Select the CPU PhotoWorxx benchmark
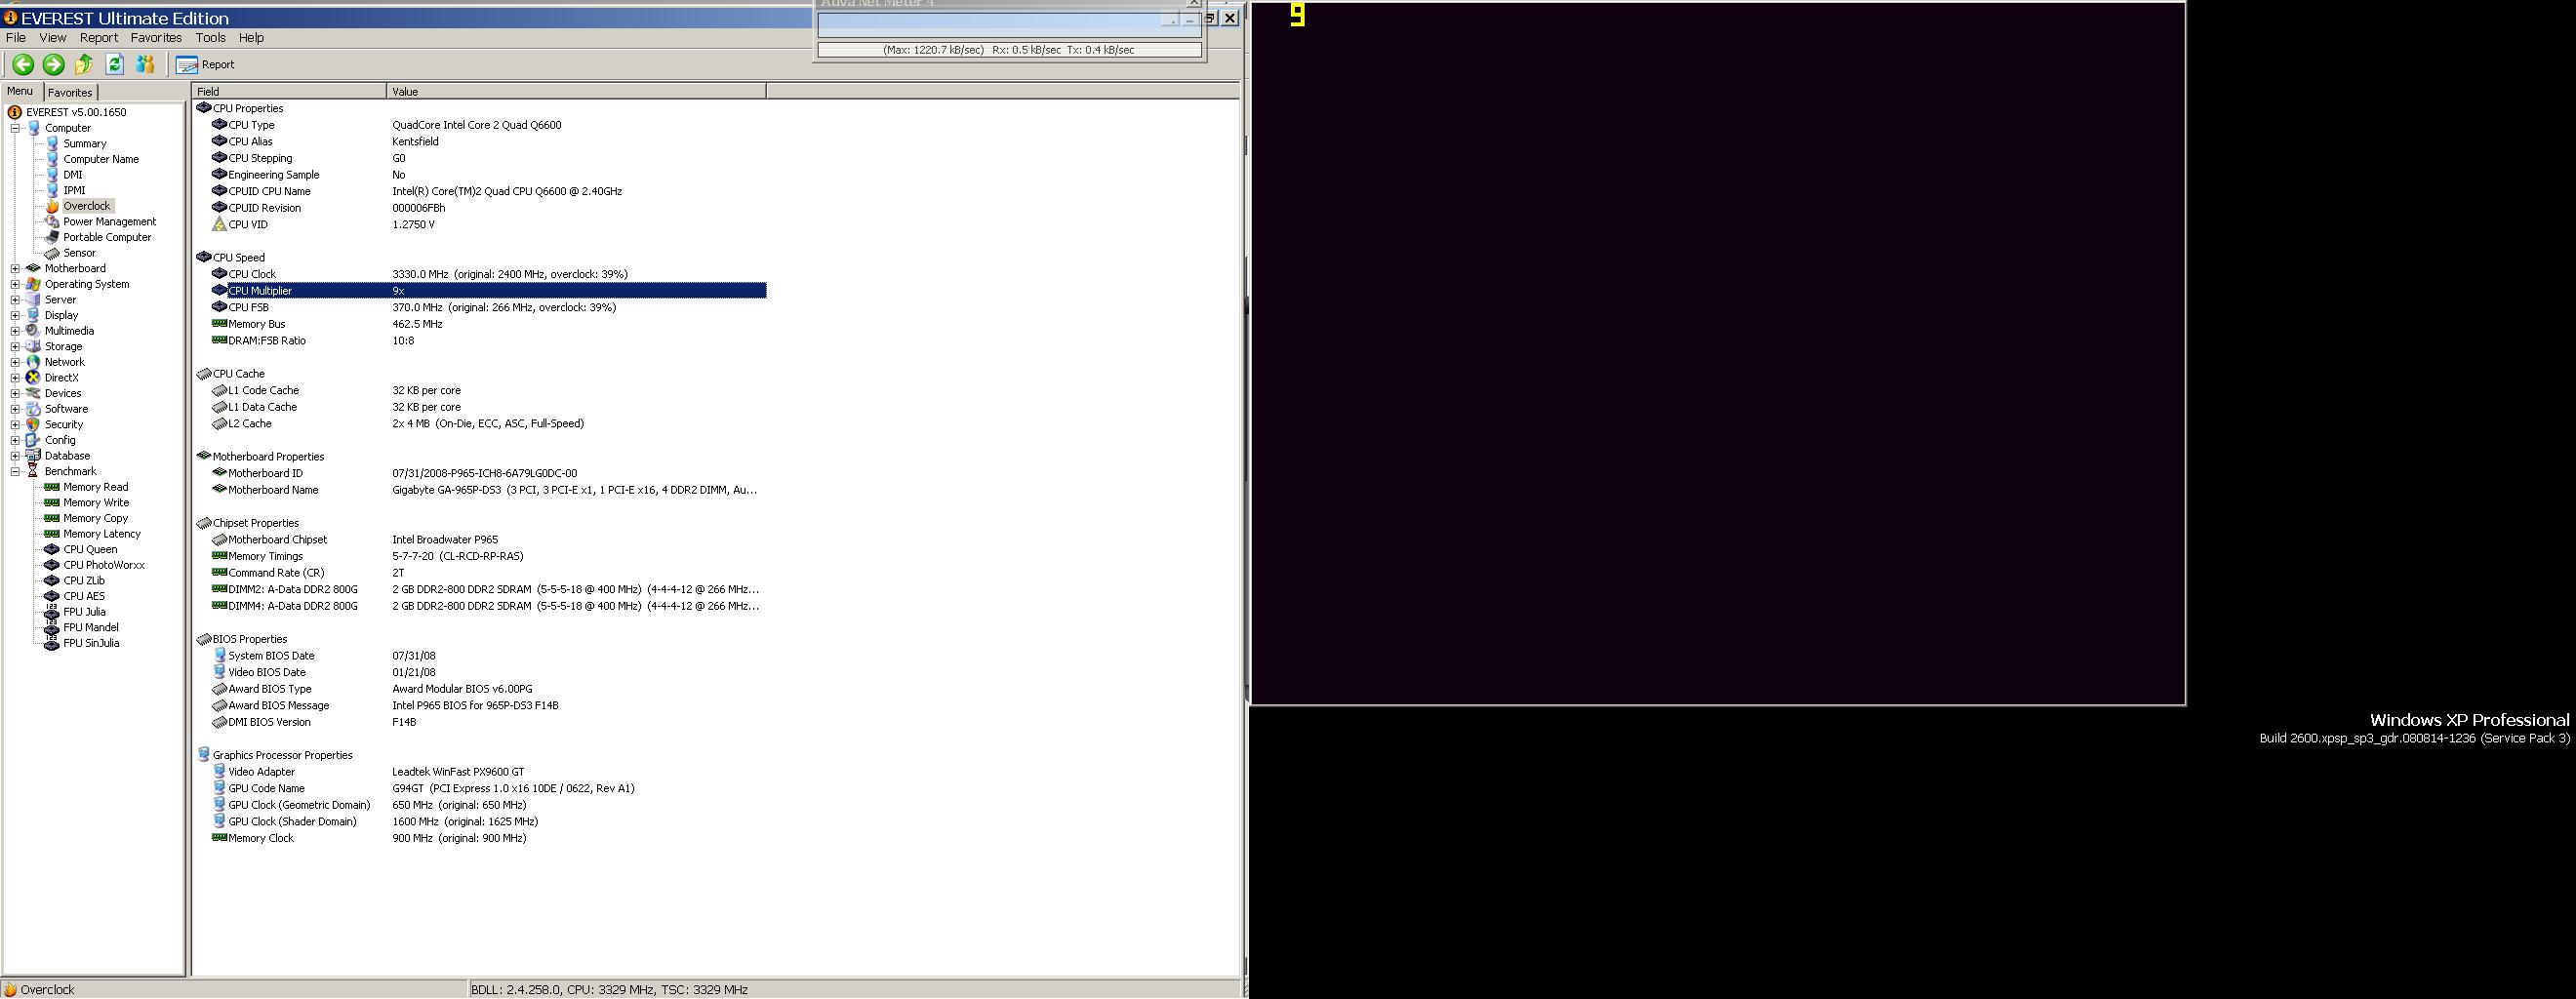The image size is (2576, 999). point(104,565)
